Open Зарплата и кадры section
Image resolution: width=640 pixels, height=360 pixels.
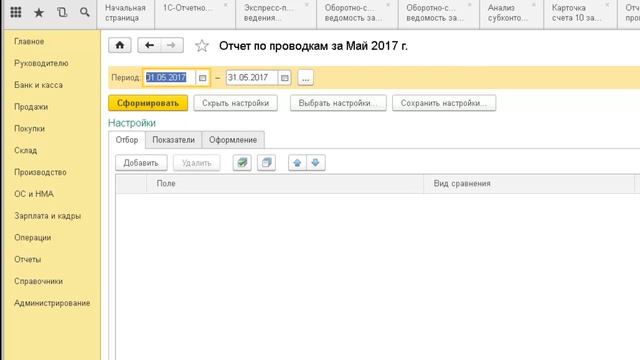tap(47, 216)
